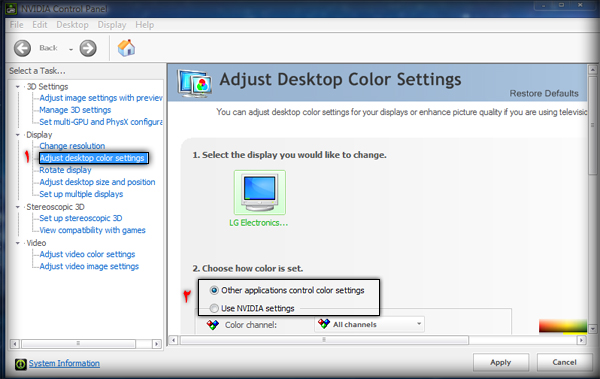Click the color gradient preview swatch
The height and width of the screenshot is (379, 600).
tap(562, 326)
